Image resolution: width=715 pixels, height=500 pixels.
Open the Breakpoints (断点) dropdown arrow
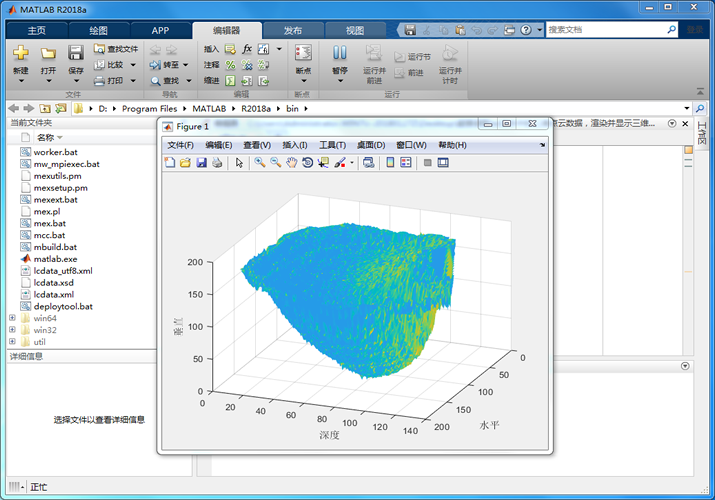tap(304, 81)
